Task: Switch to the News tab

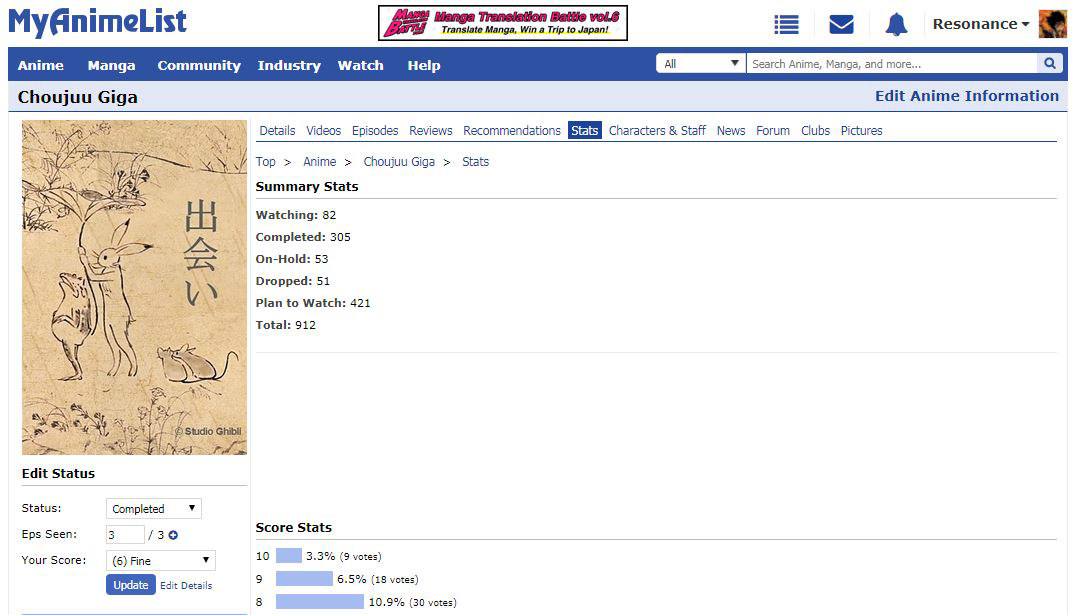Action: coord(731,131)
